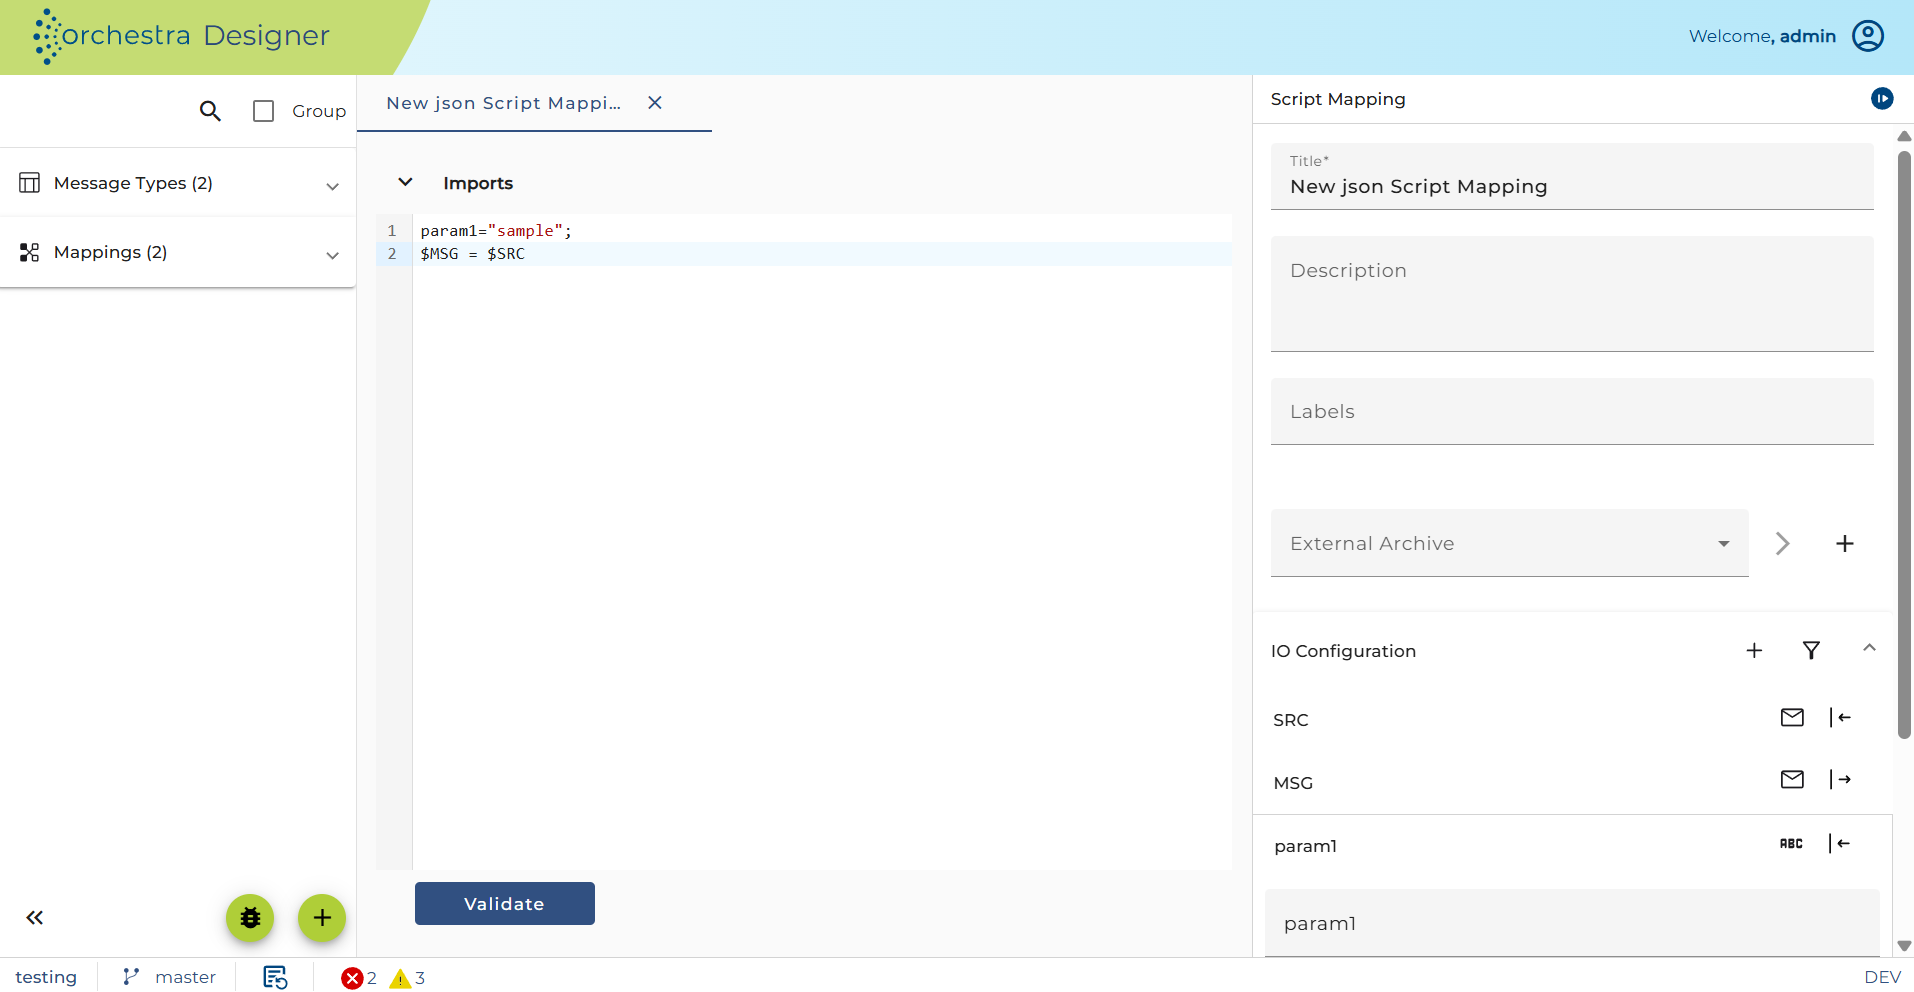The width and height of the screenshot is (1914, 992).
Task: Click the search magnifier icon
Action: pyautogui.click(x=210, y=111)
